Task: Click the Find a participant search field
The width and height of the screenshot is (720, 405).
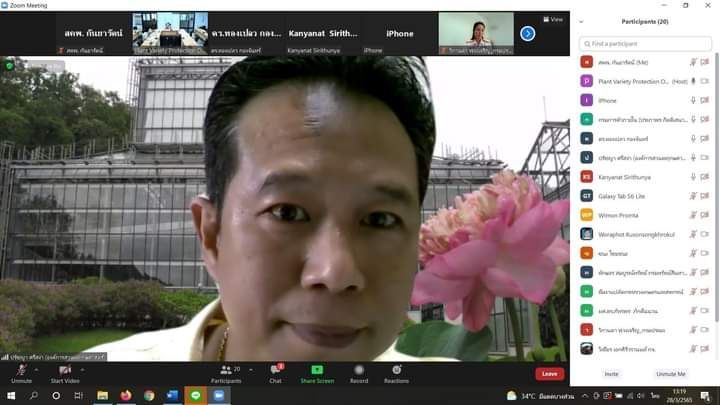Action: (x=645, y=44)
